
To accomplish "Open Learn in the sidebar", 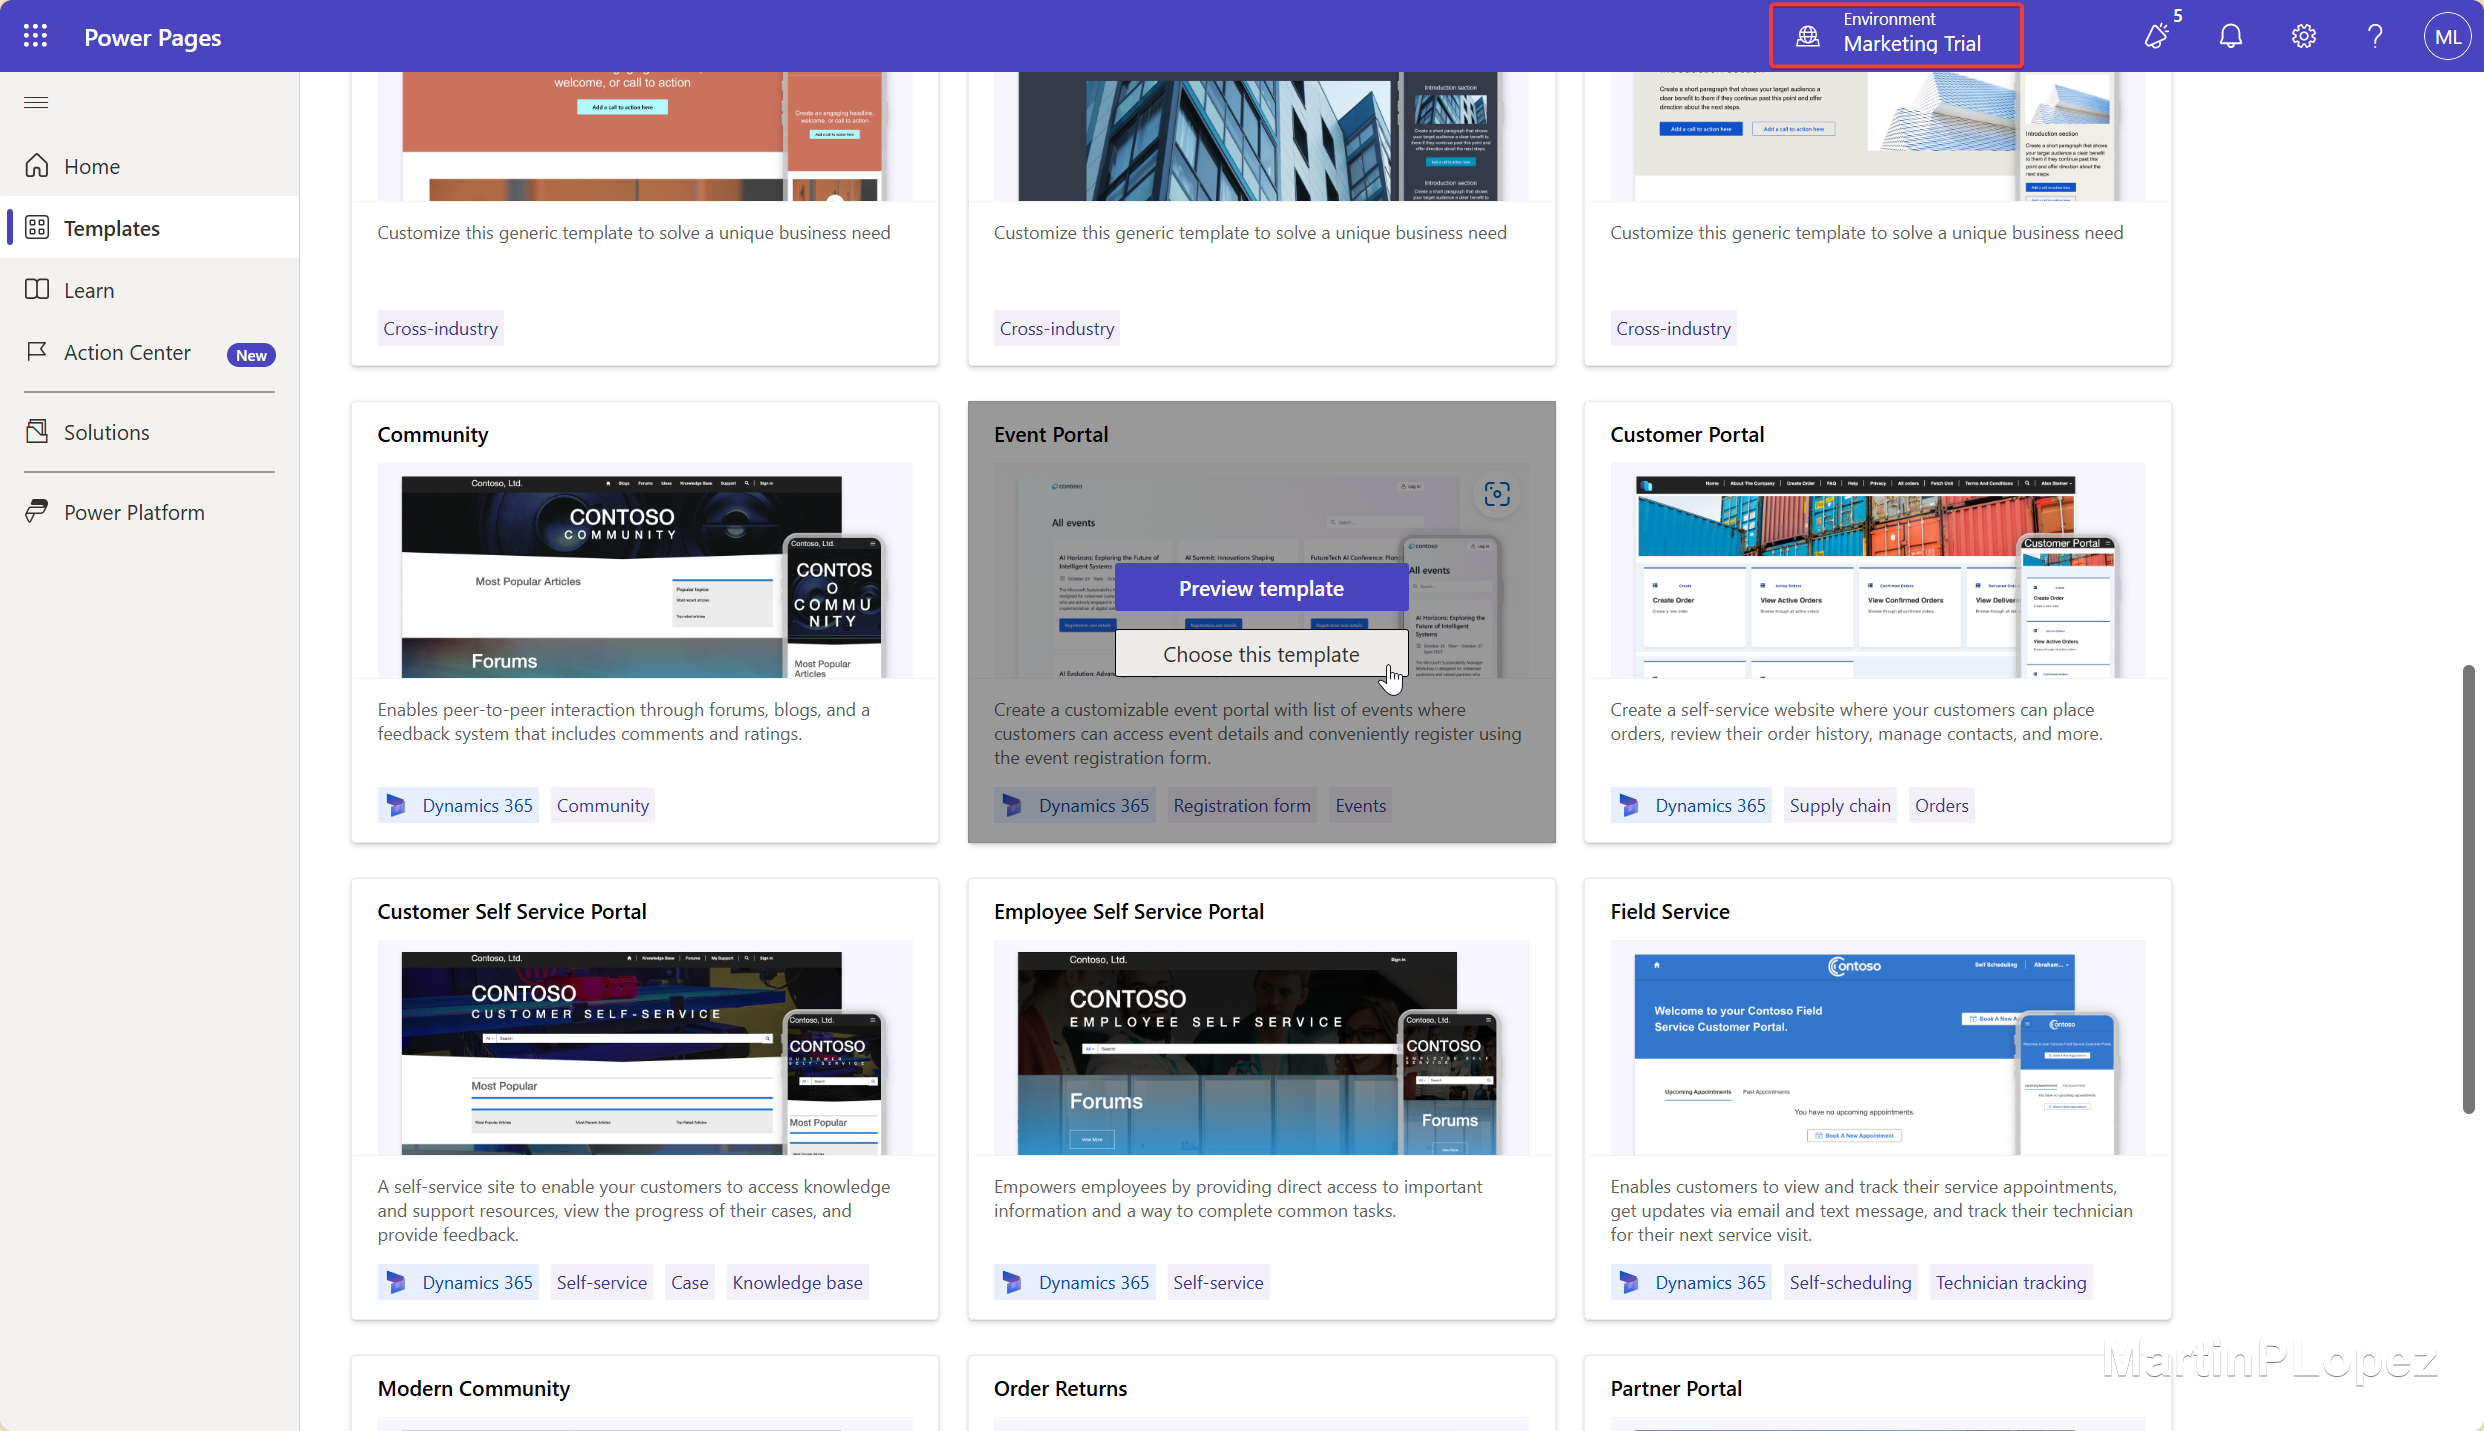I will tap(89, 290).
